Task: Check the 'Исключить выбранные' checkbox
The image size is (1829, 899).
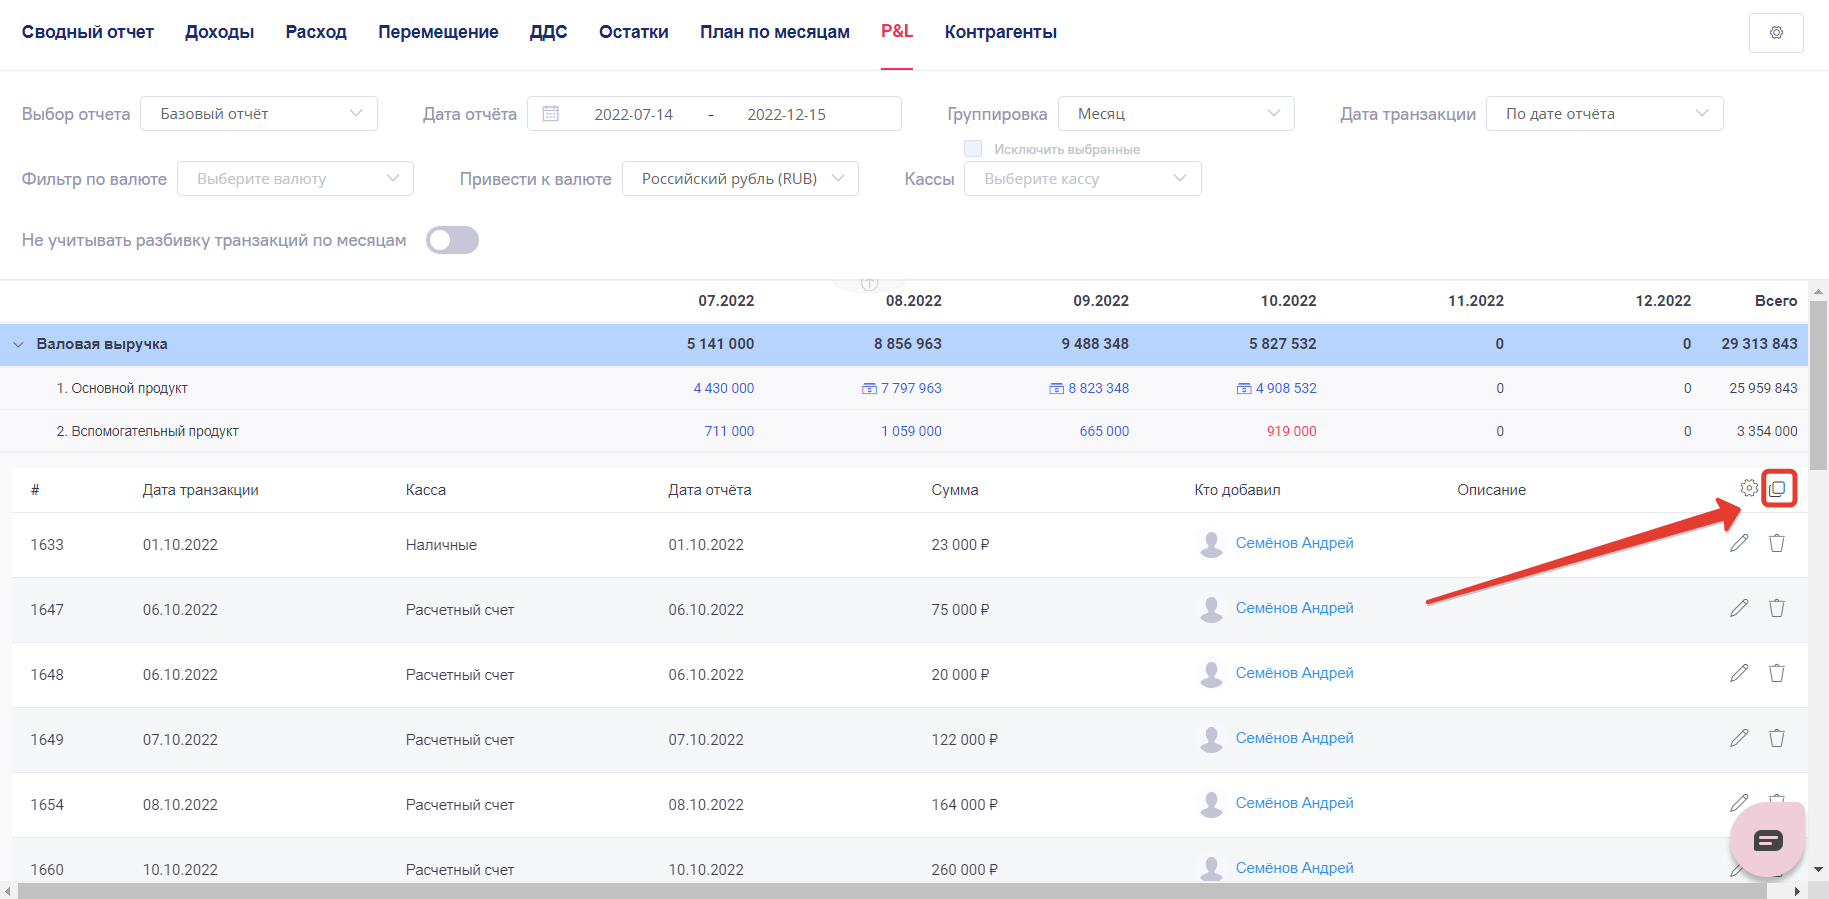Action: click(x=973, y=149)
